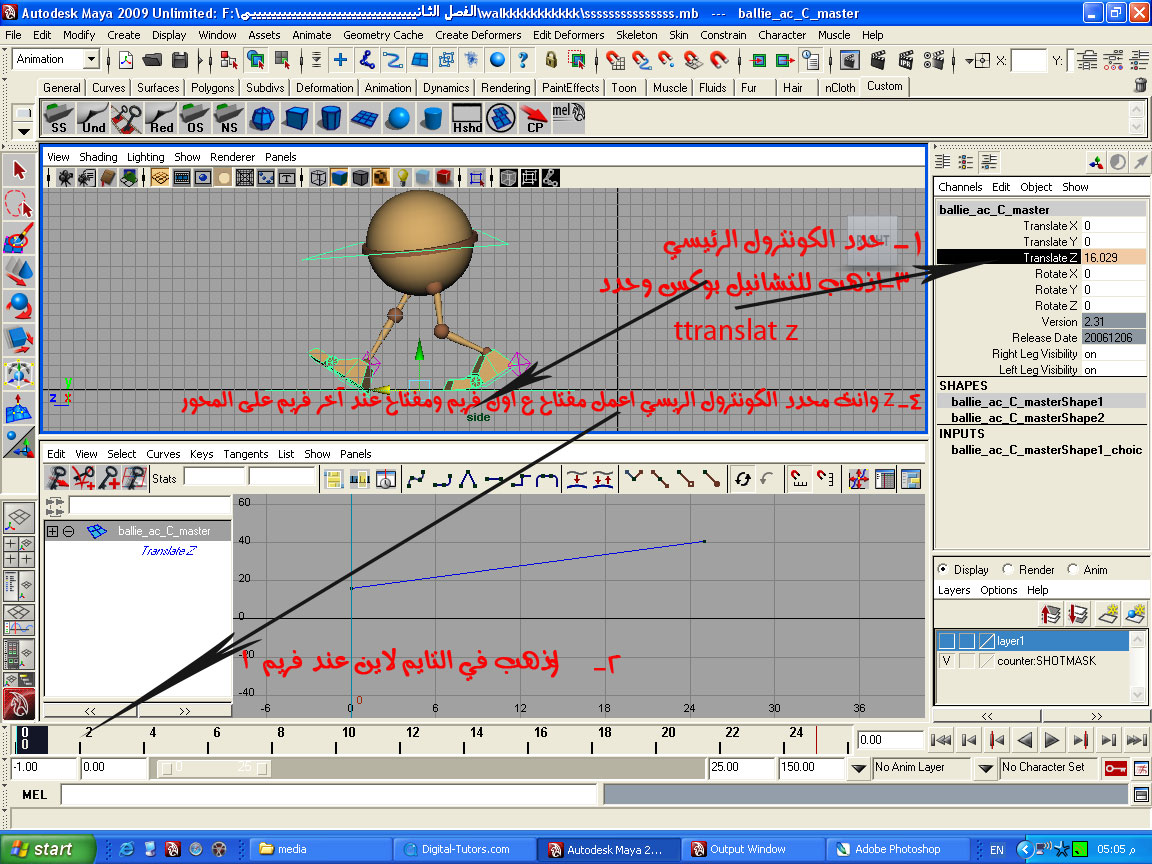Open the mel script shelf icon

click(568, 118)
